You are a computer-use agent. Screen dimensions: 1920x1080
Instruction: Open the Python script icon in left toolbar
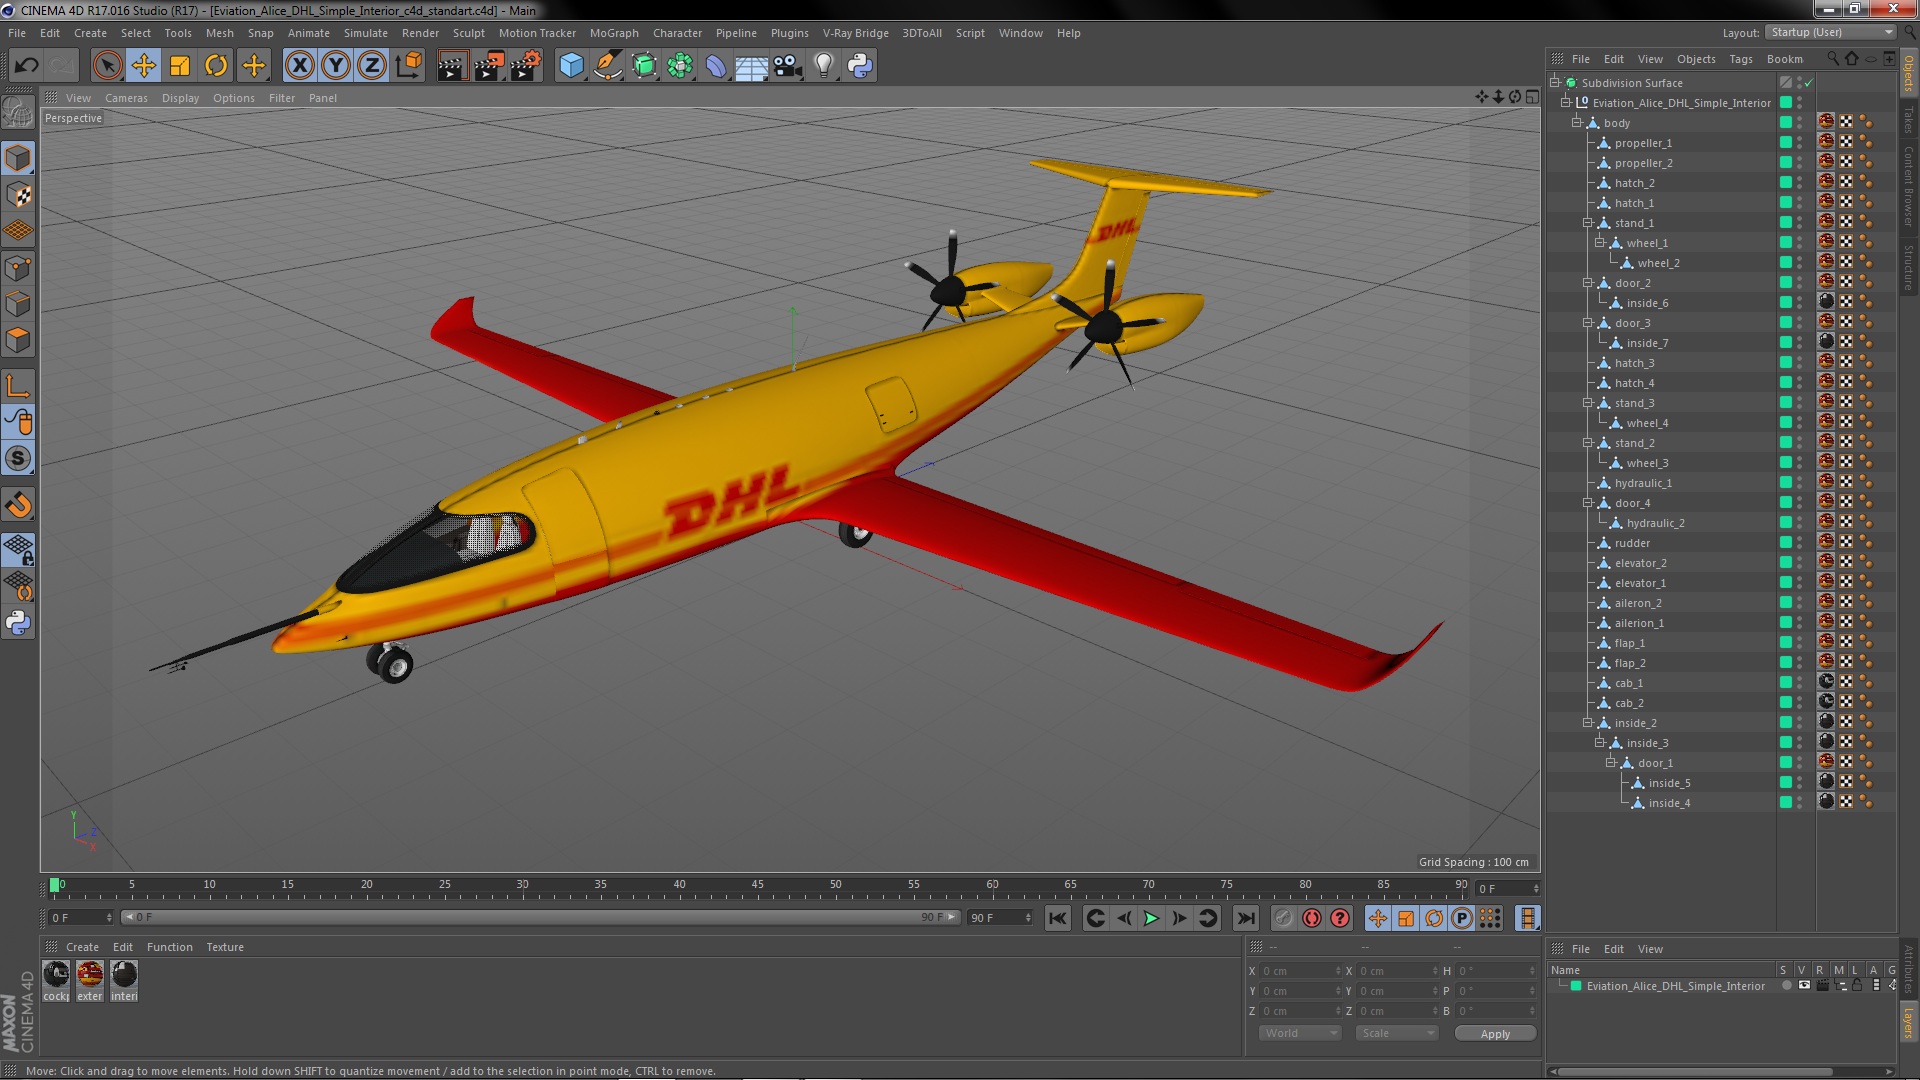coord(18,623)
